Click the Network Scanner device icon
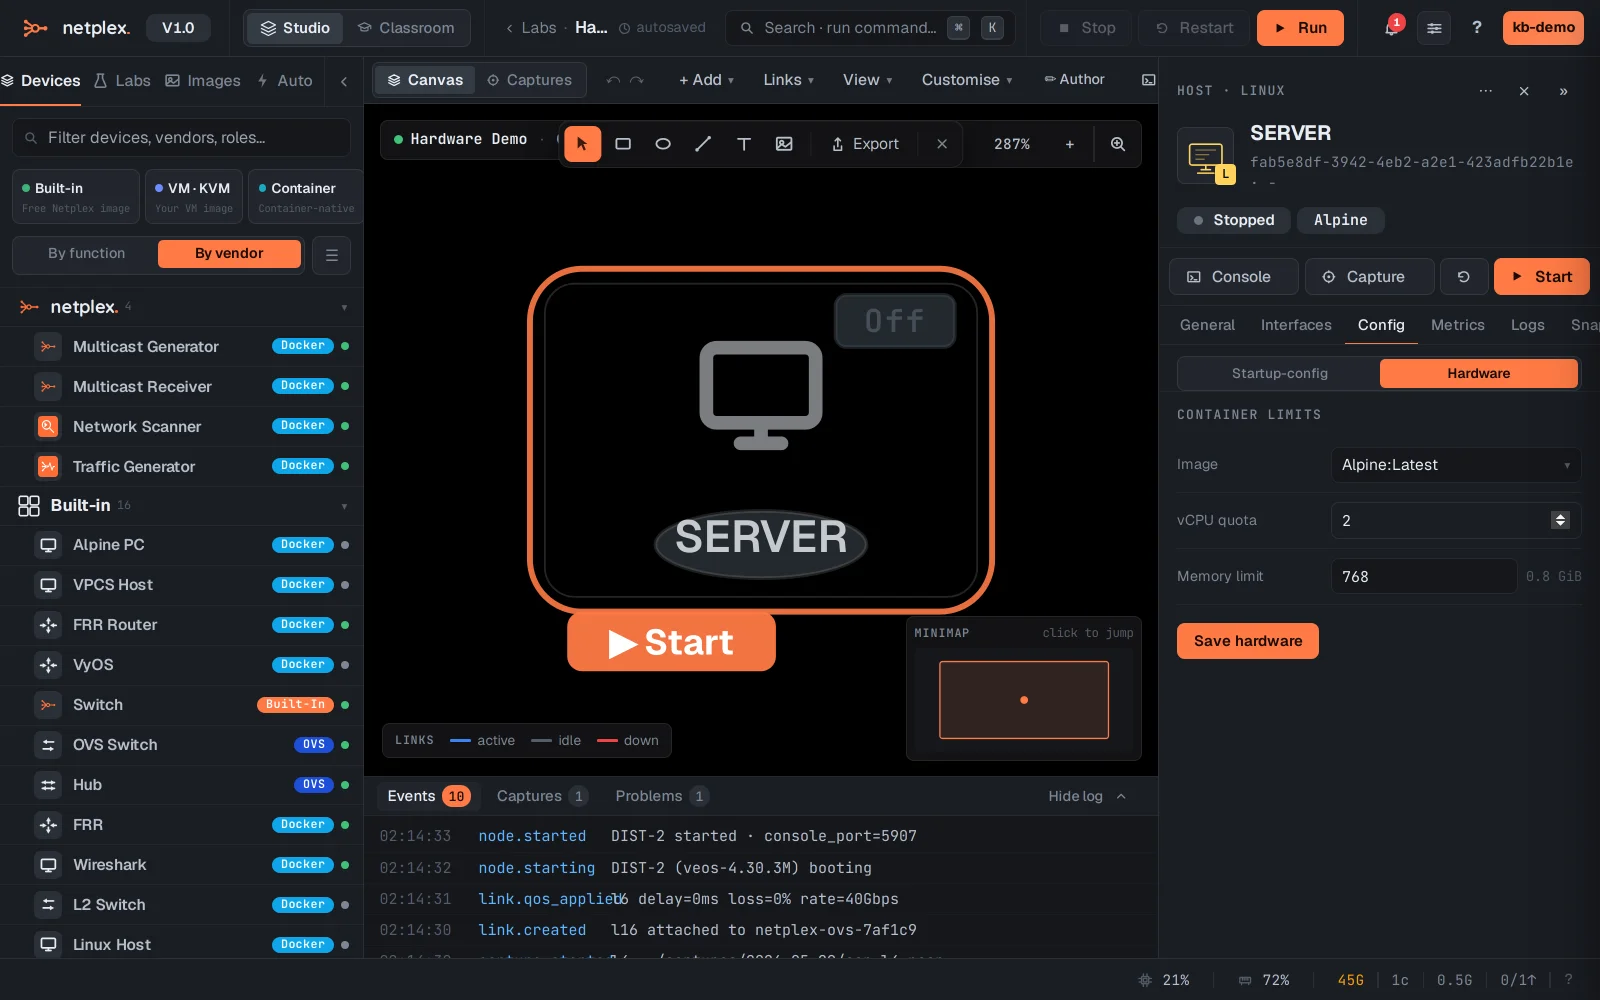This screenshot has width=1600, height=1000. pyautogui.click(x=47, y=427)
